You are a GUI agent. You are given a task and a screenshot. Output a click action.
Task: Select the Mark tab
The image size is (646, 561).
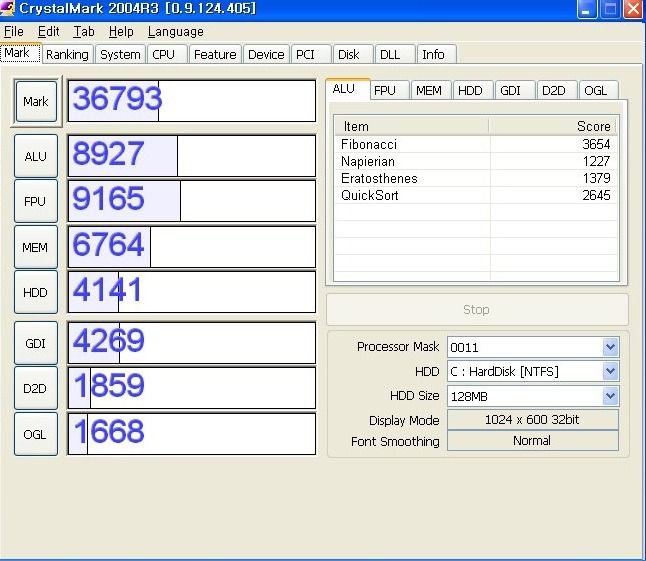(x=20, y=53)
